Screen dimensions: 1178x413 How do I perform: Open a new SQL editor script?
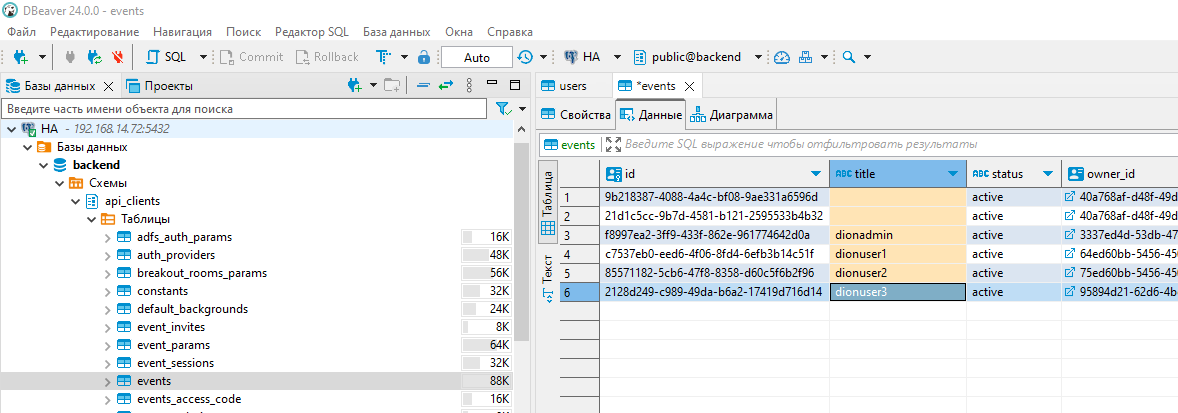click(166, 56)
